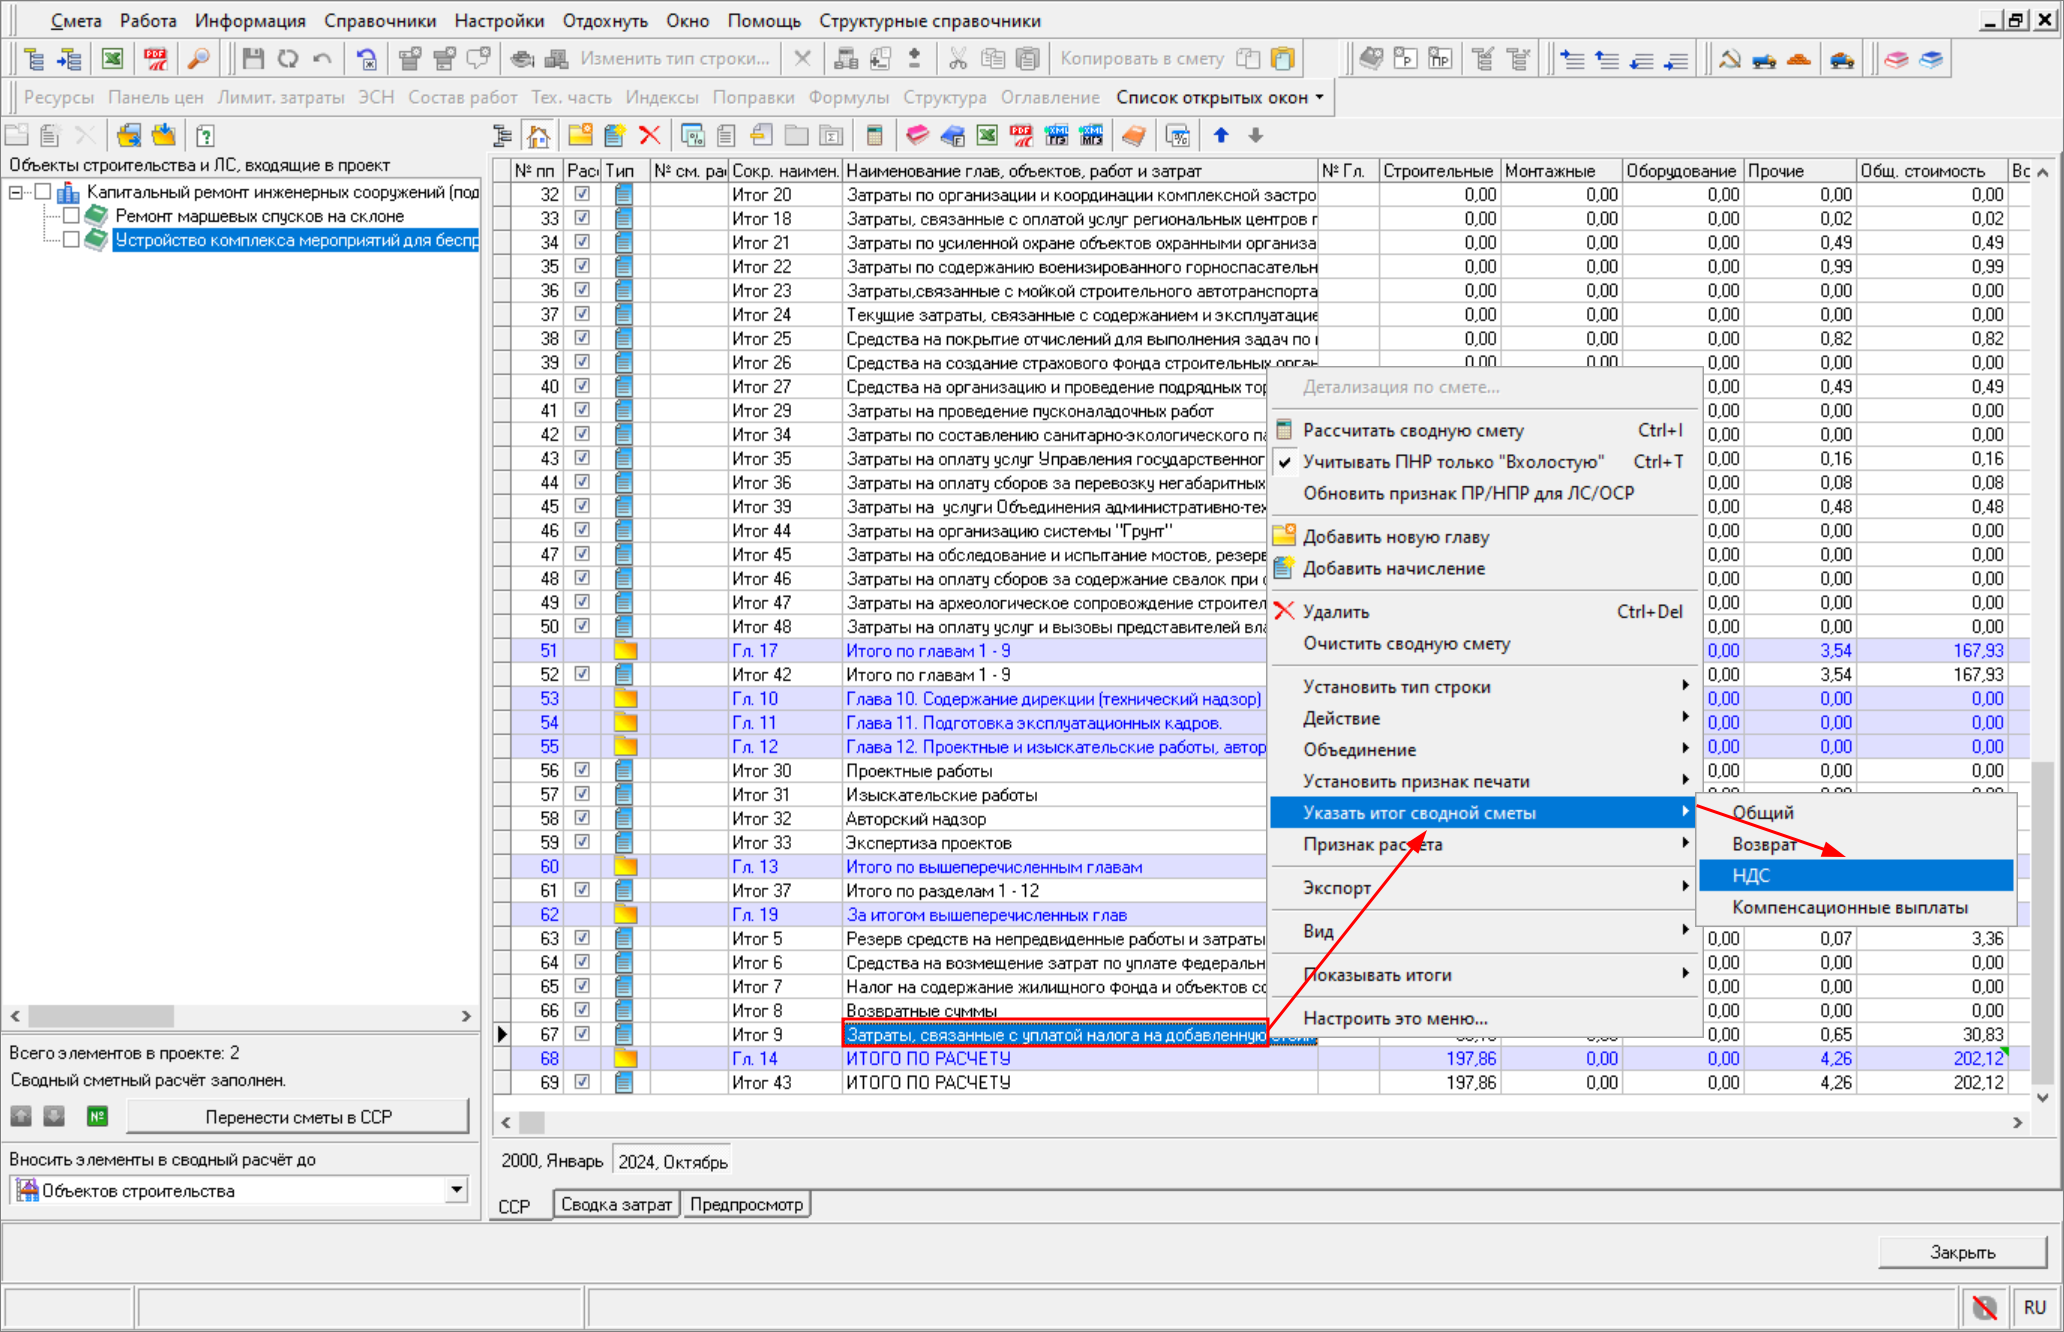Check box next to Ремонт маршевых спусков
Image resolution: width=2064 pixels, height=1332 pixels.
[71, 216]
